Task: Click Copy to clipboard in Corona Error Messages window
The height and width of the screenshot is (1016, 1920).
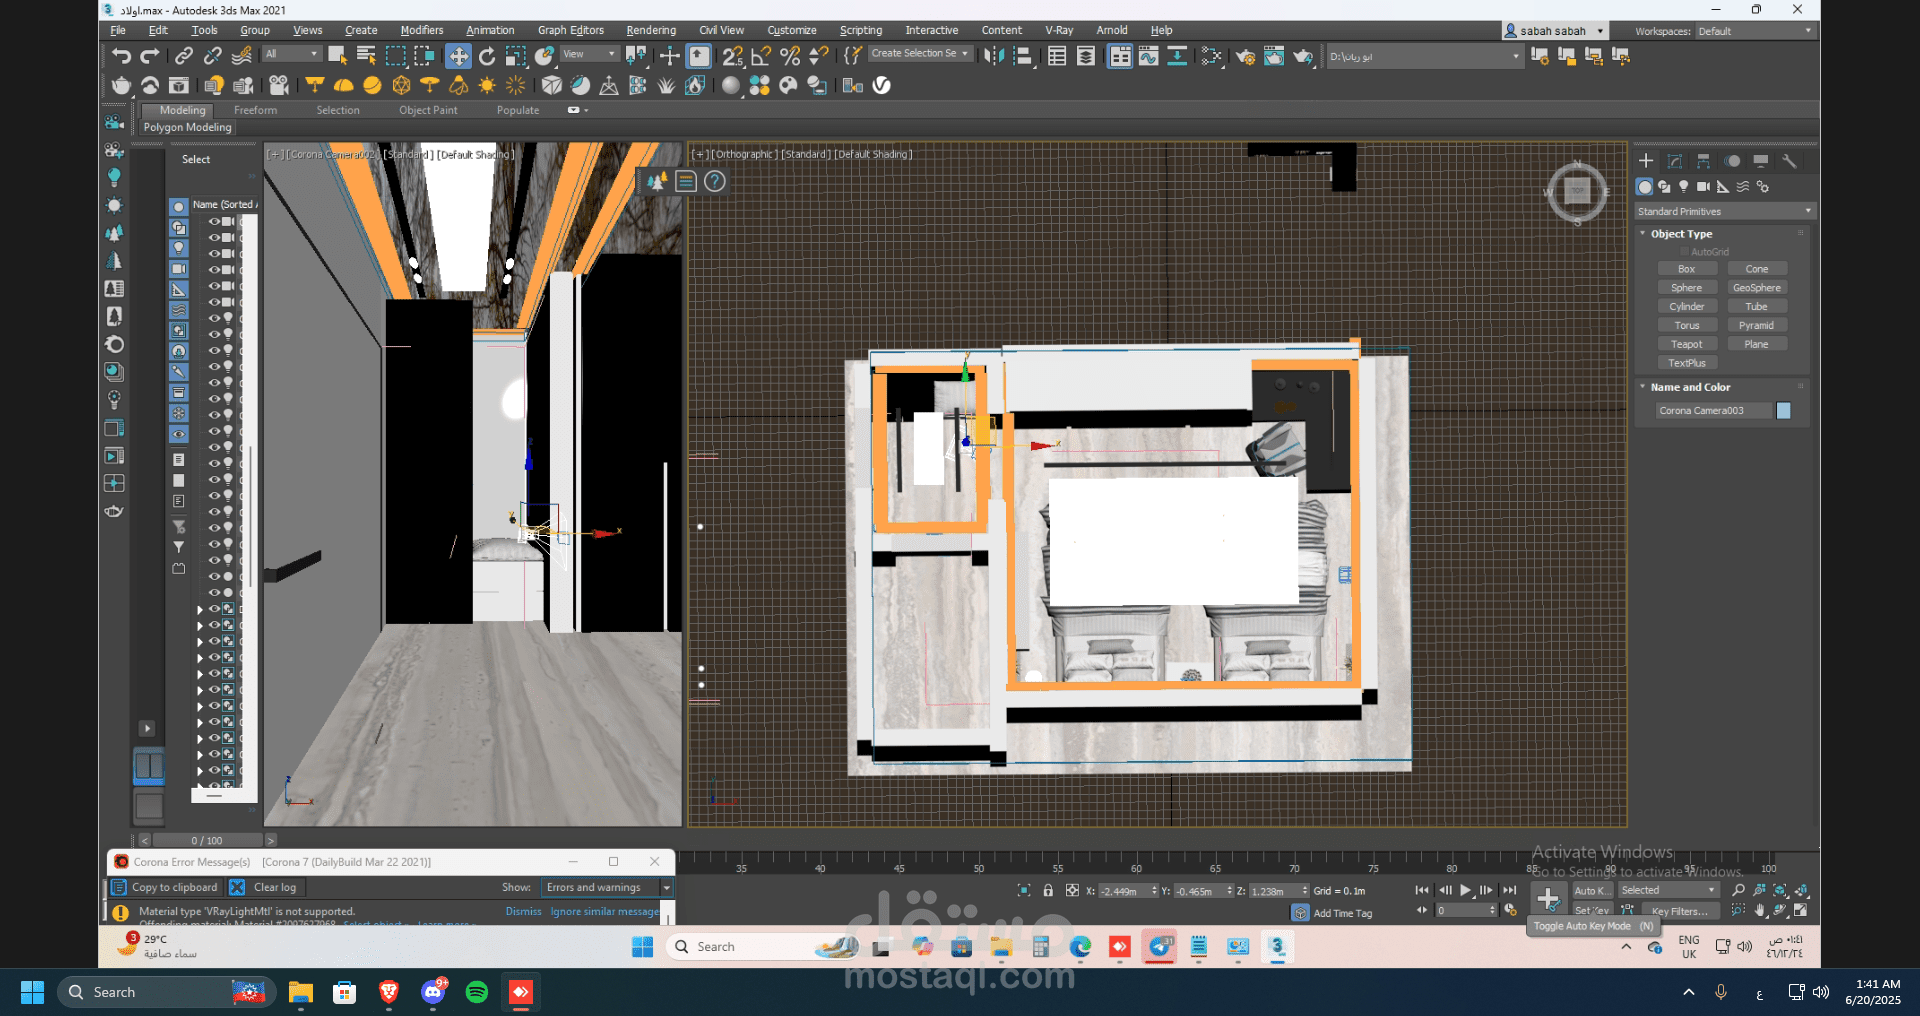Action: (166, 887)
